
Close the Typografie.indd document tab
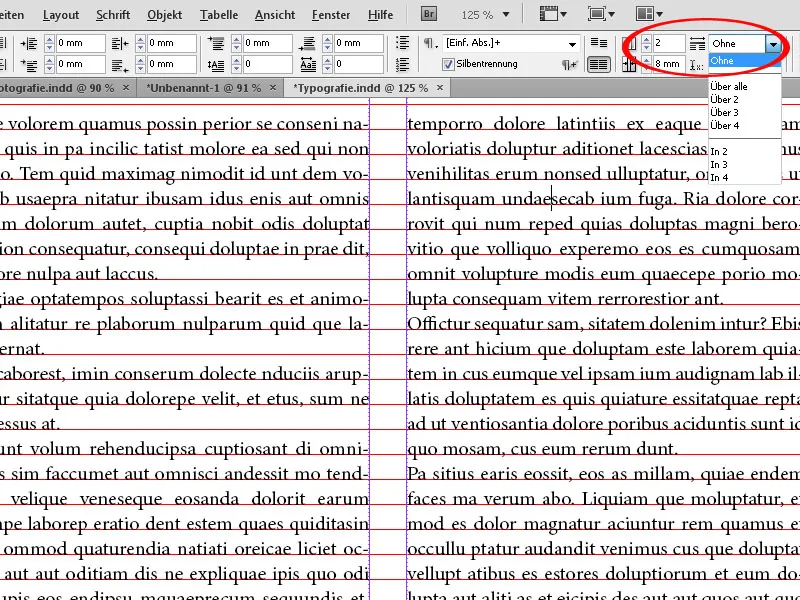point(440,88)
